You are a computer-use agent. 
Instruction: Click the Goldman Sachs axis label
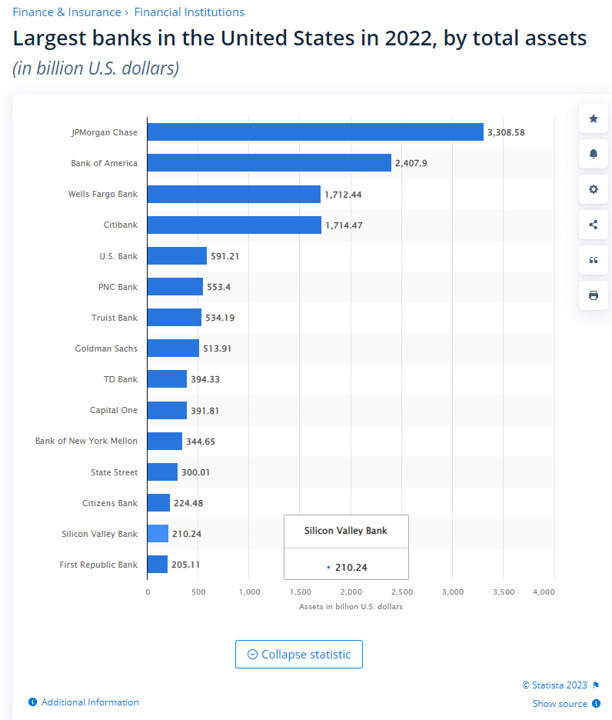[106, 349]
